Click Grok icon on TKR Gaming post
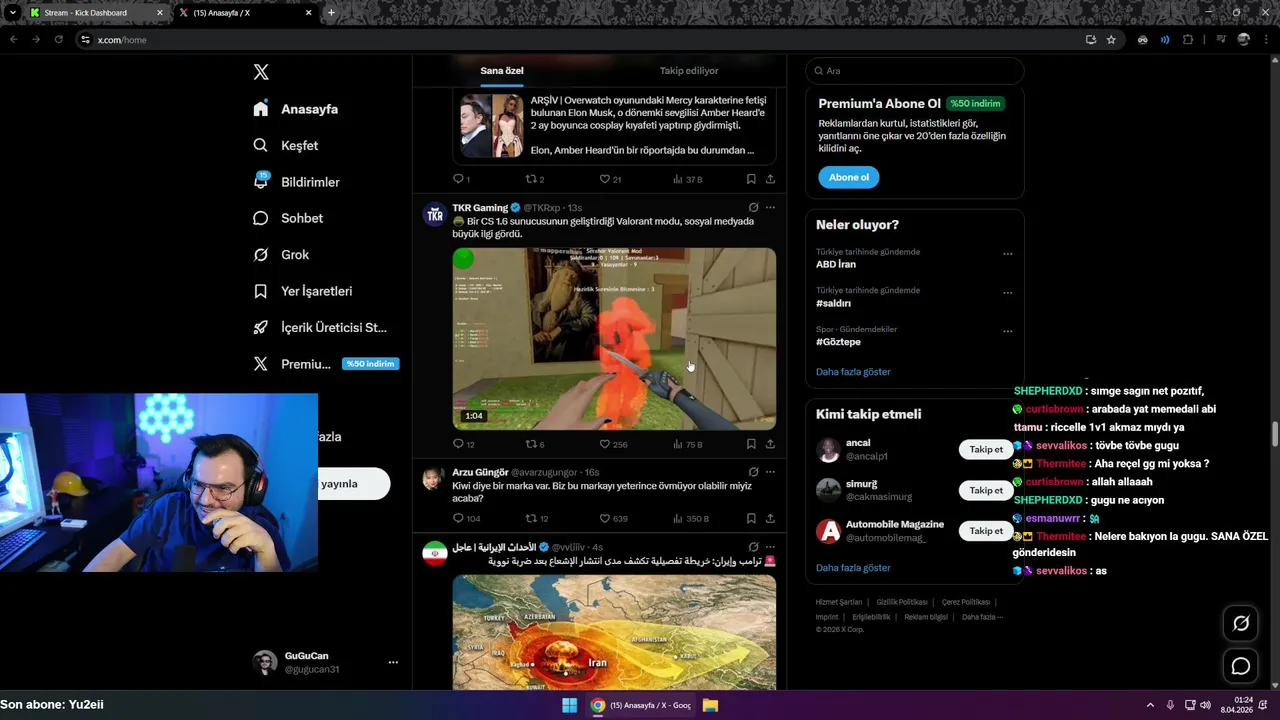 point(753,208)
